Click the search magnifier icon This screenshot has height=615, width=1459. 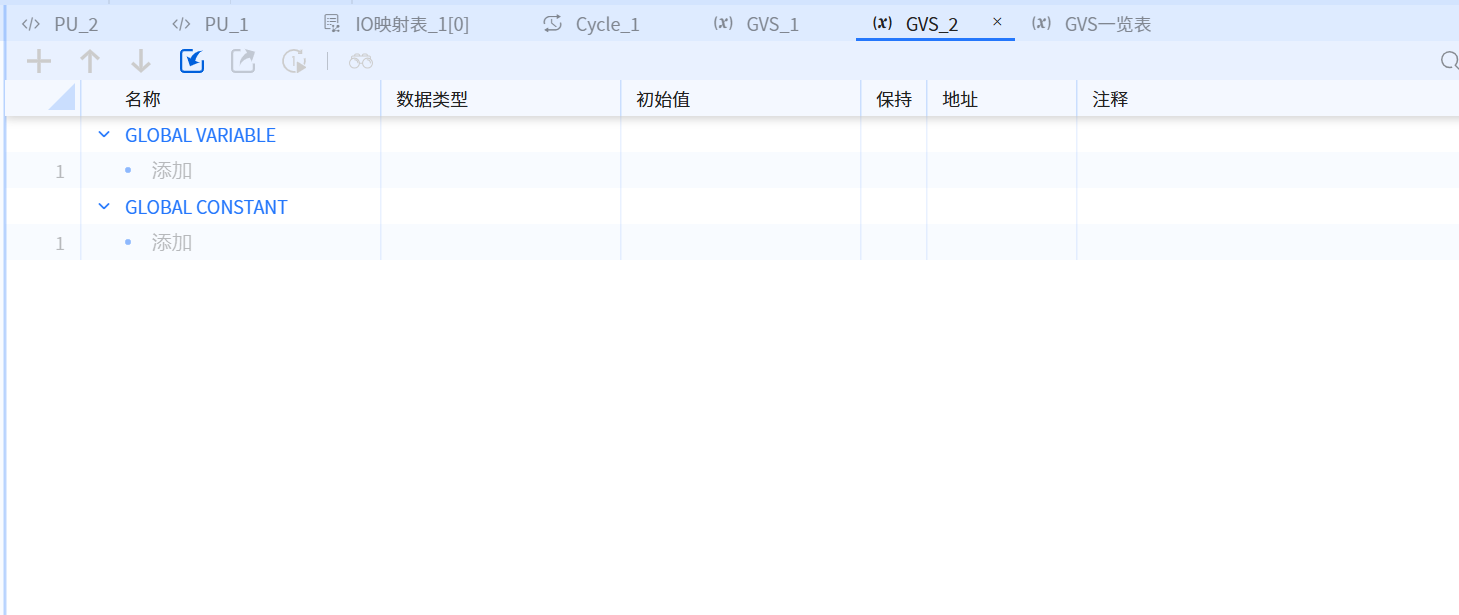coord(1449,62)
